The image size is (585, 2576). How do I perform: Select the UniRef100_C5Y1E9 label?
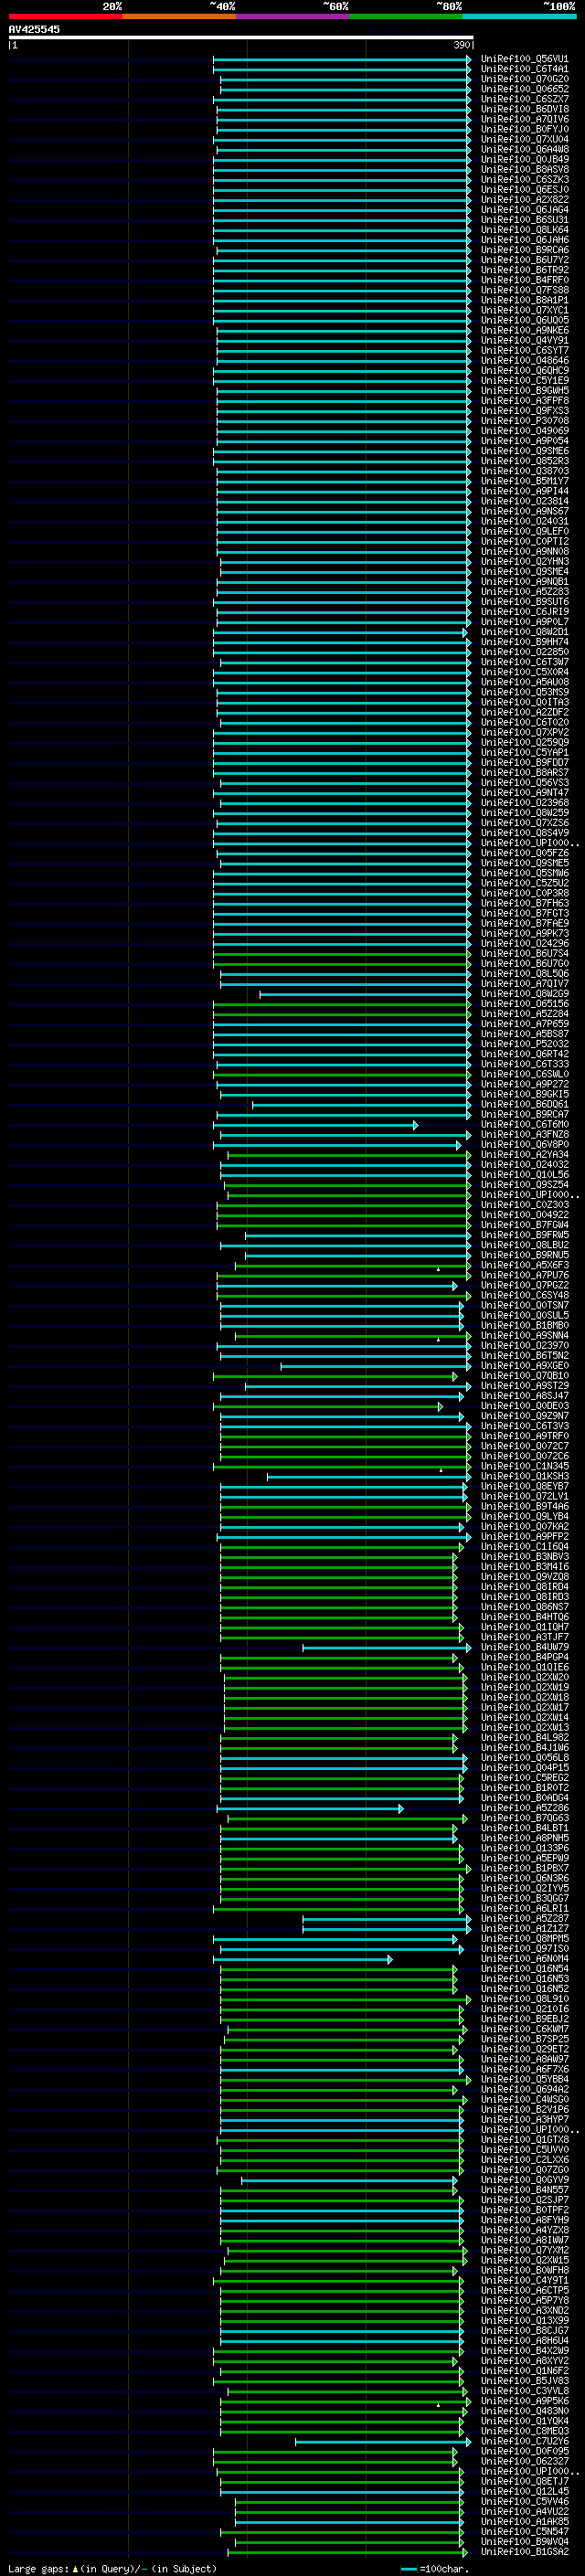pos(525,380)
